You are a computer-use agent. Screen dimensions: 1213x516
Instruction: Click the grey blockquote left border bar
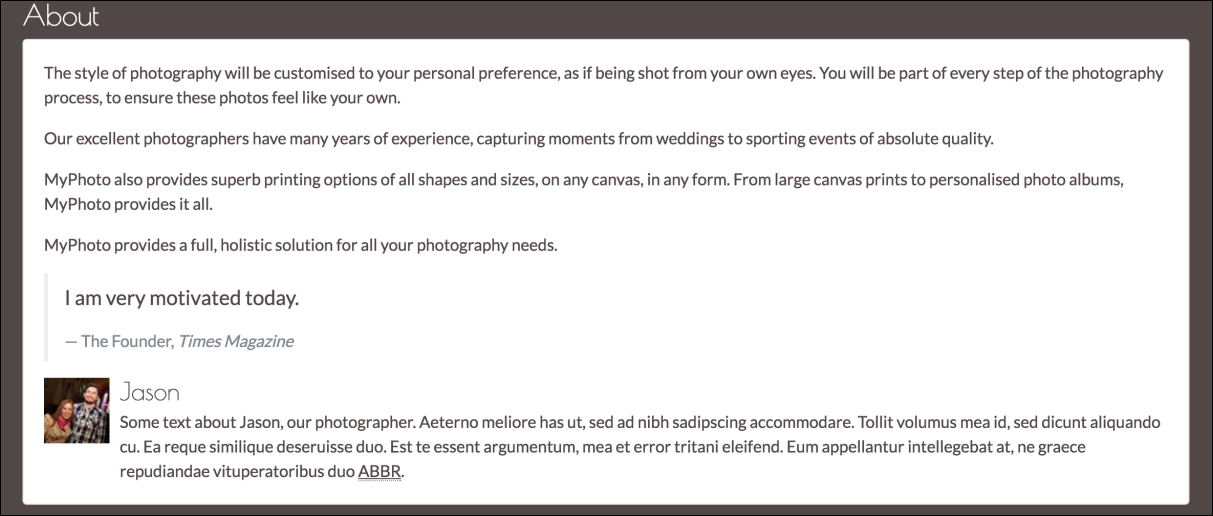click(x=46, y=317)
